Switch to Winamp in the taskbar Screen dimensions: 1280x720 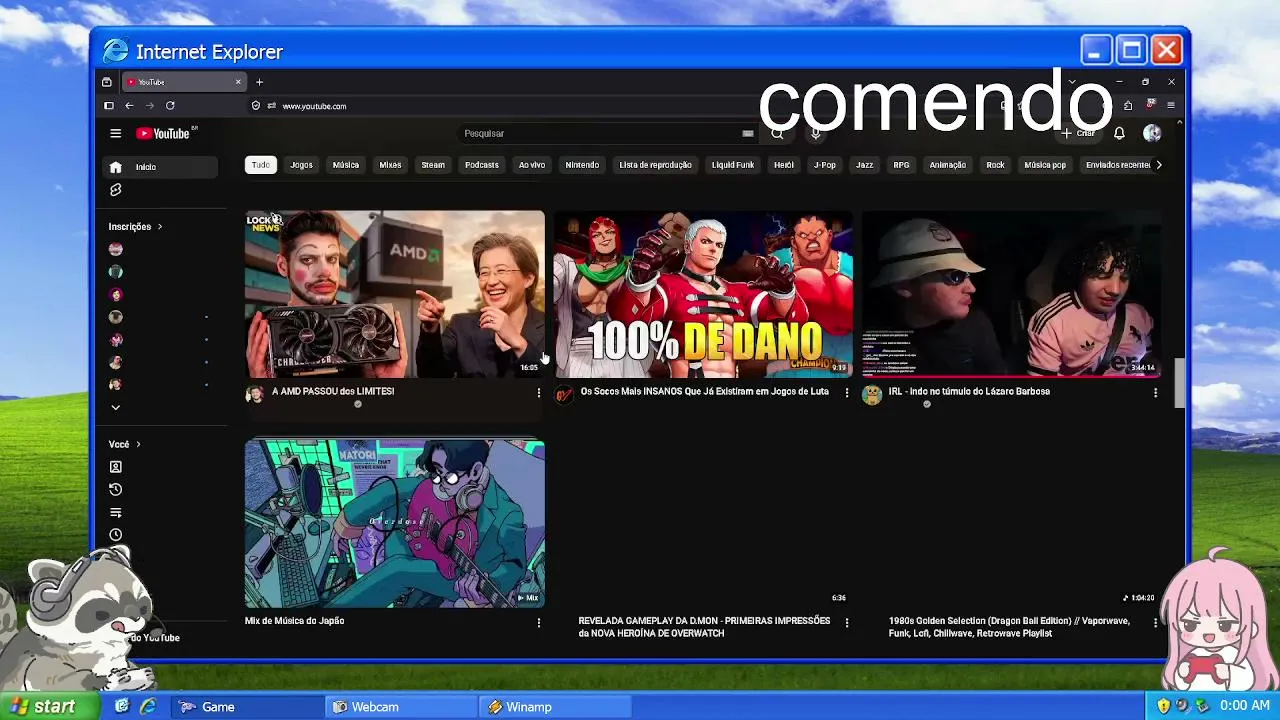click(554, 707)
